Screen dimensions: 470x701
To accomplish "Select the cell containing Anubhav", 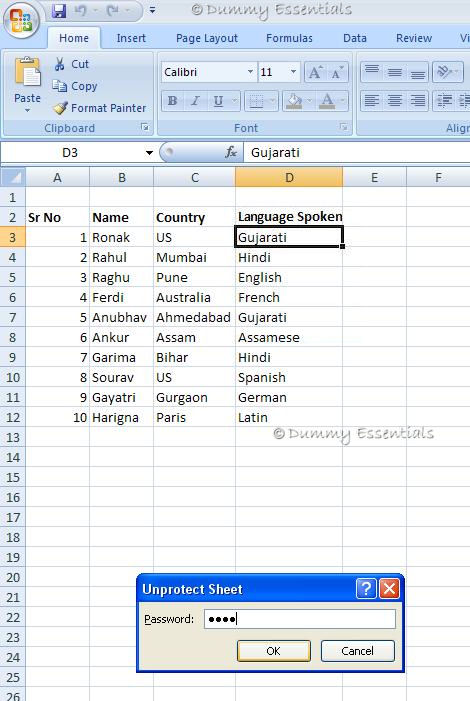I will (122, 317).
